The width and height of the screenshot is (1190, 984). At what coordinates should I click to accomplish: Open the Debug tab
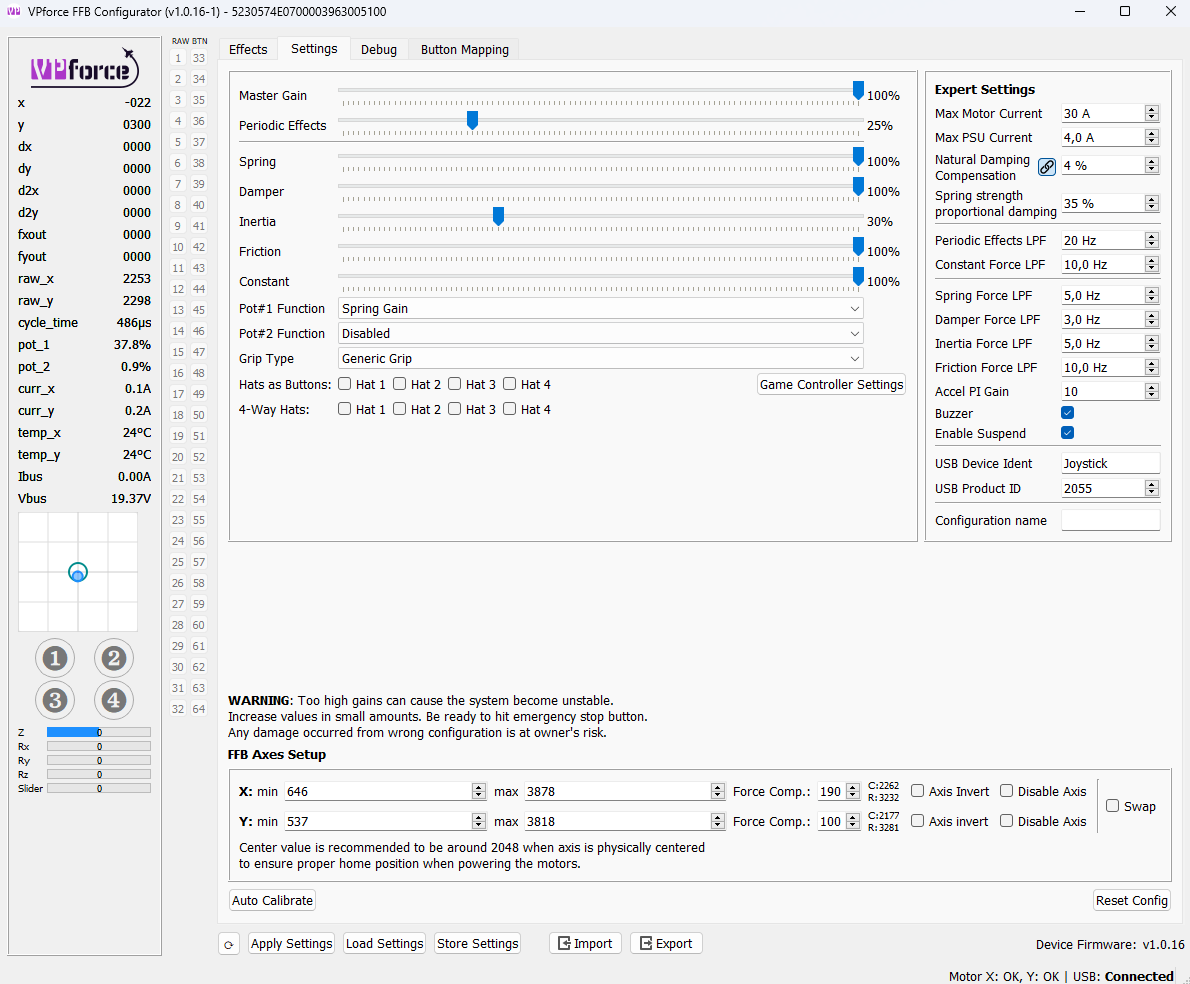coord(379,49)
